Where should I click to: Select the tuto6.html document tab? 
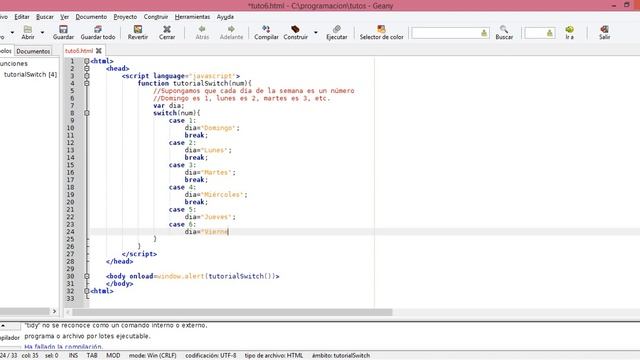(79, 51)
